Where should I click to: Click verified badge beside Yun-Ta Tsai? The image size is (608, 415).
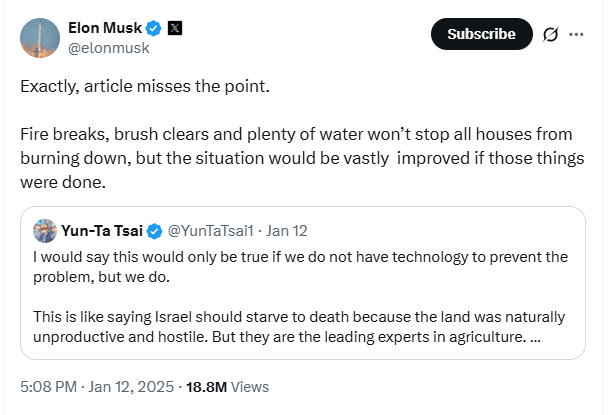click(155, 231)
